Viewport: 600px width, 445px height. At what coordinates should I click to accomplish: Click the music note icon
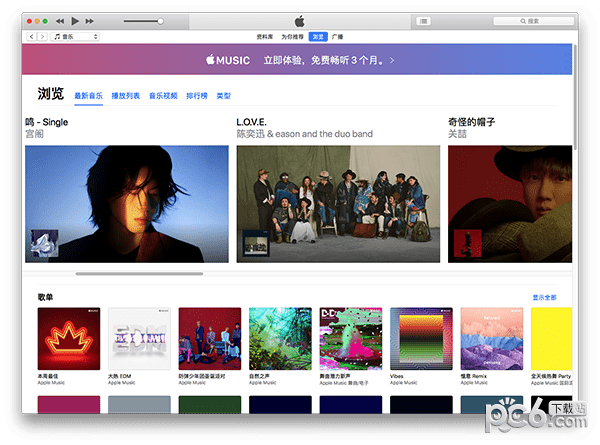point(57,37)
